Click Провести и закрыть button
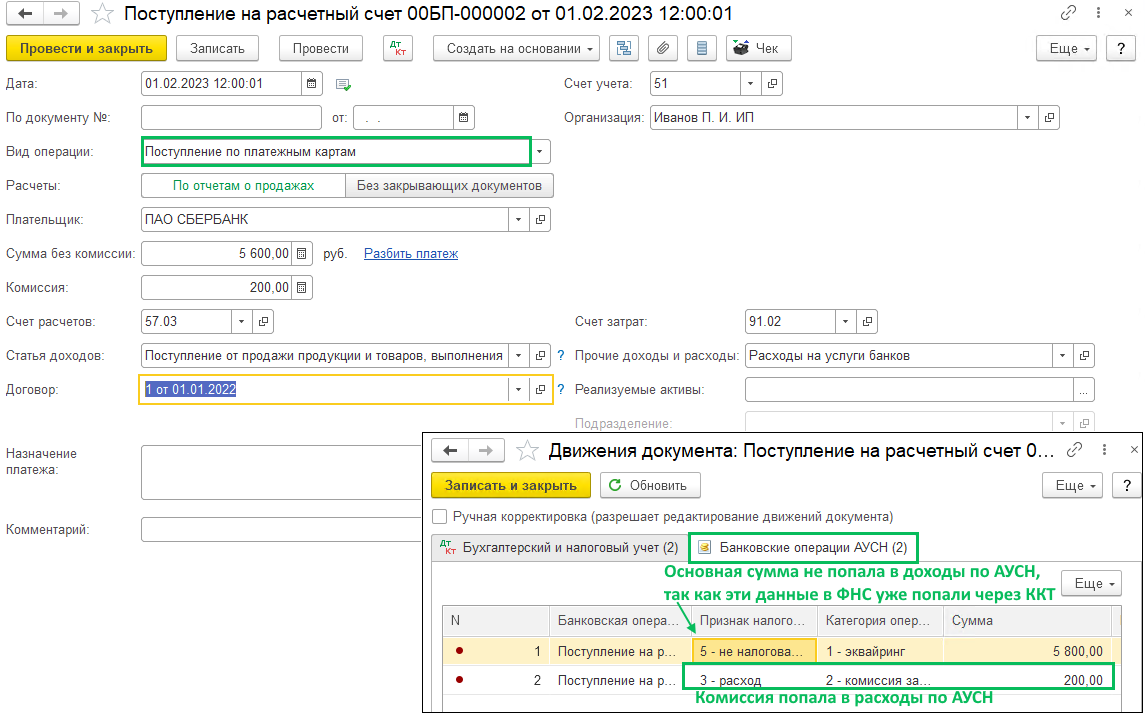 86,48
